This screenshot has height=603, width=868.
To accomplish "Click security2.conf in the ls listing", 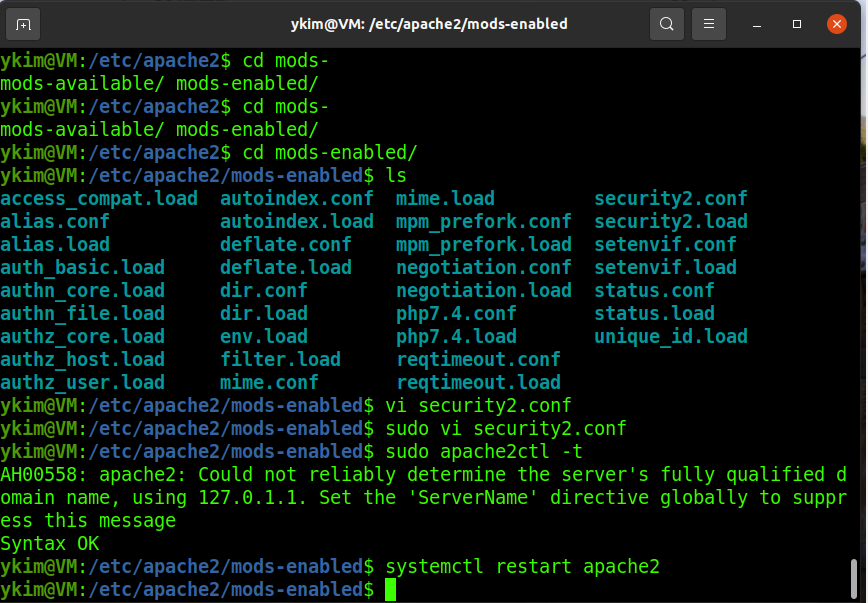I will [x=671, y=199].
